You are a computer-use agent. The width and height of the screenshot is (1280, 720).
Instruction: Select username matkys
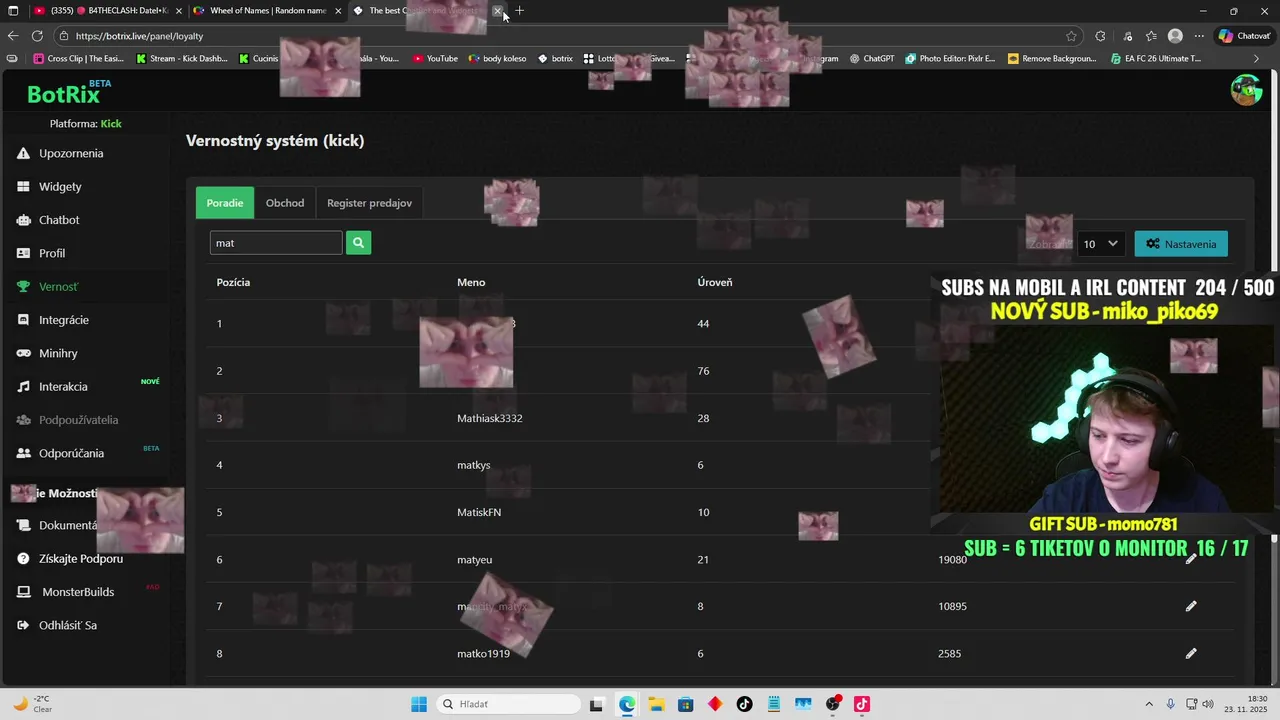pyautogui.click(x=474, y=465)
